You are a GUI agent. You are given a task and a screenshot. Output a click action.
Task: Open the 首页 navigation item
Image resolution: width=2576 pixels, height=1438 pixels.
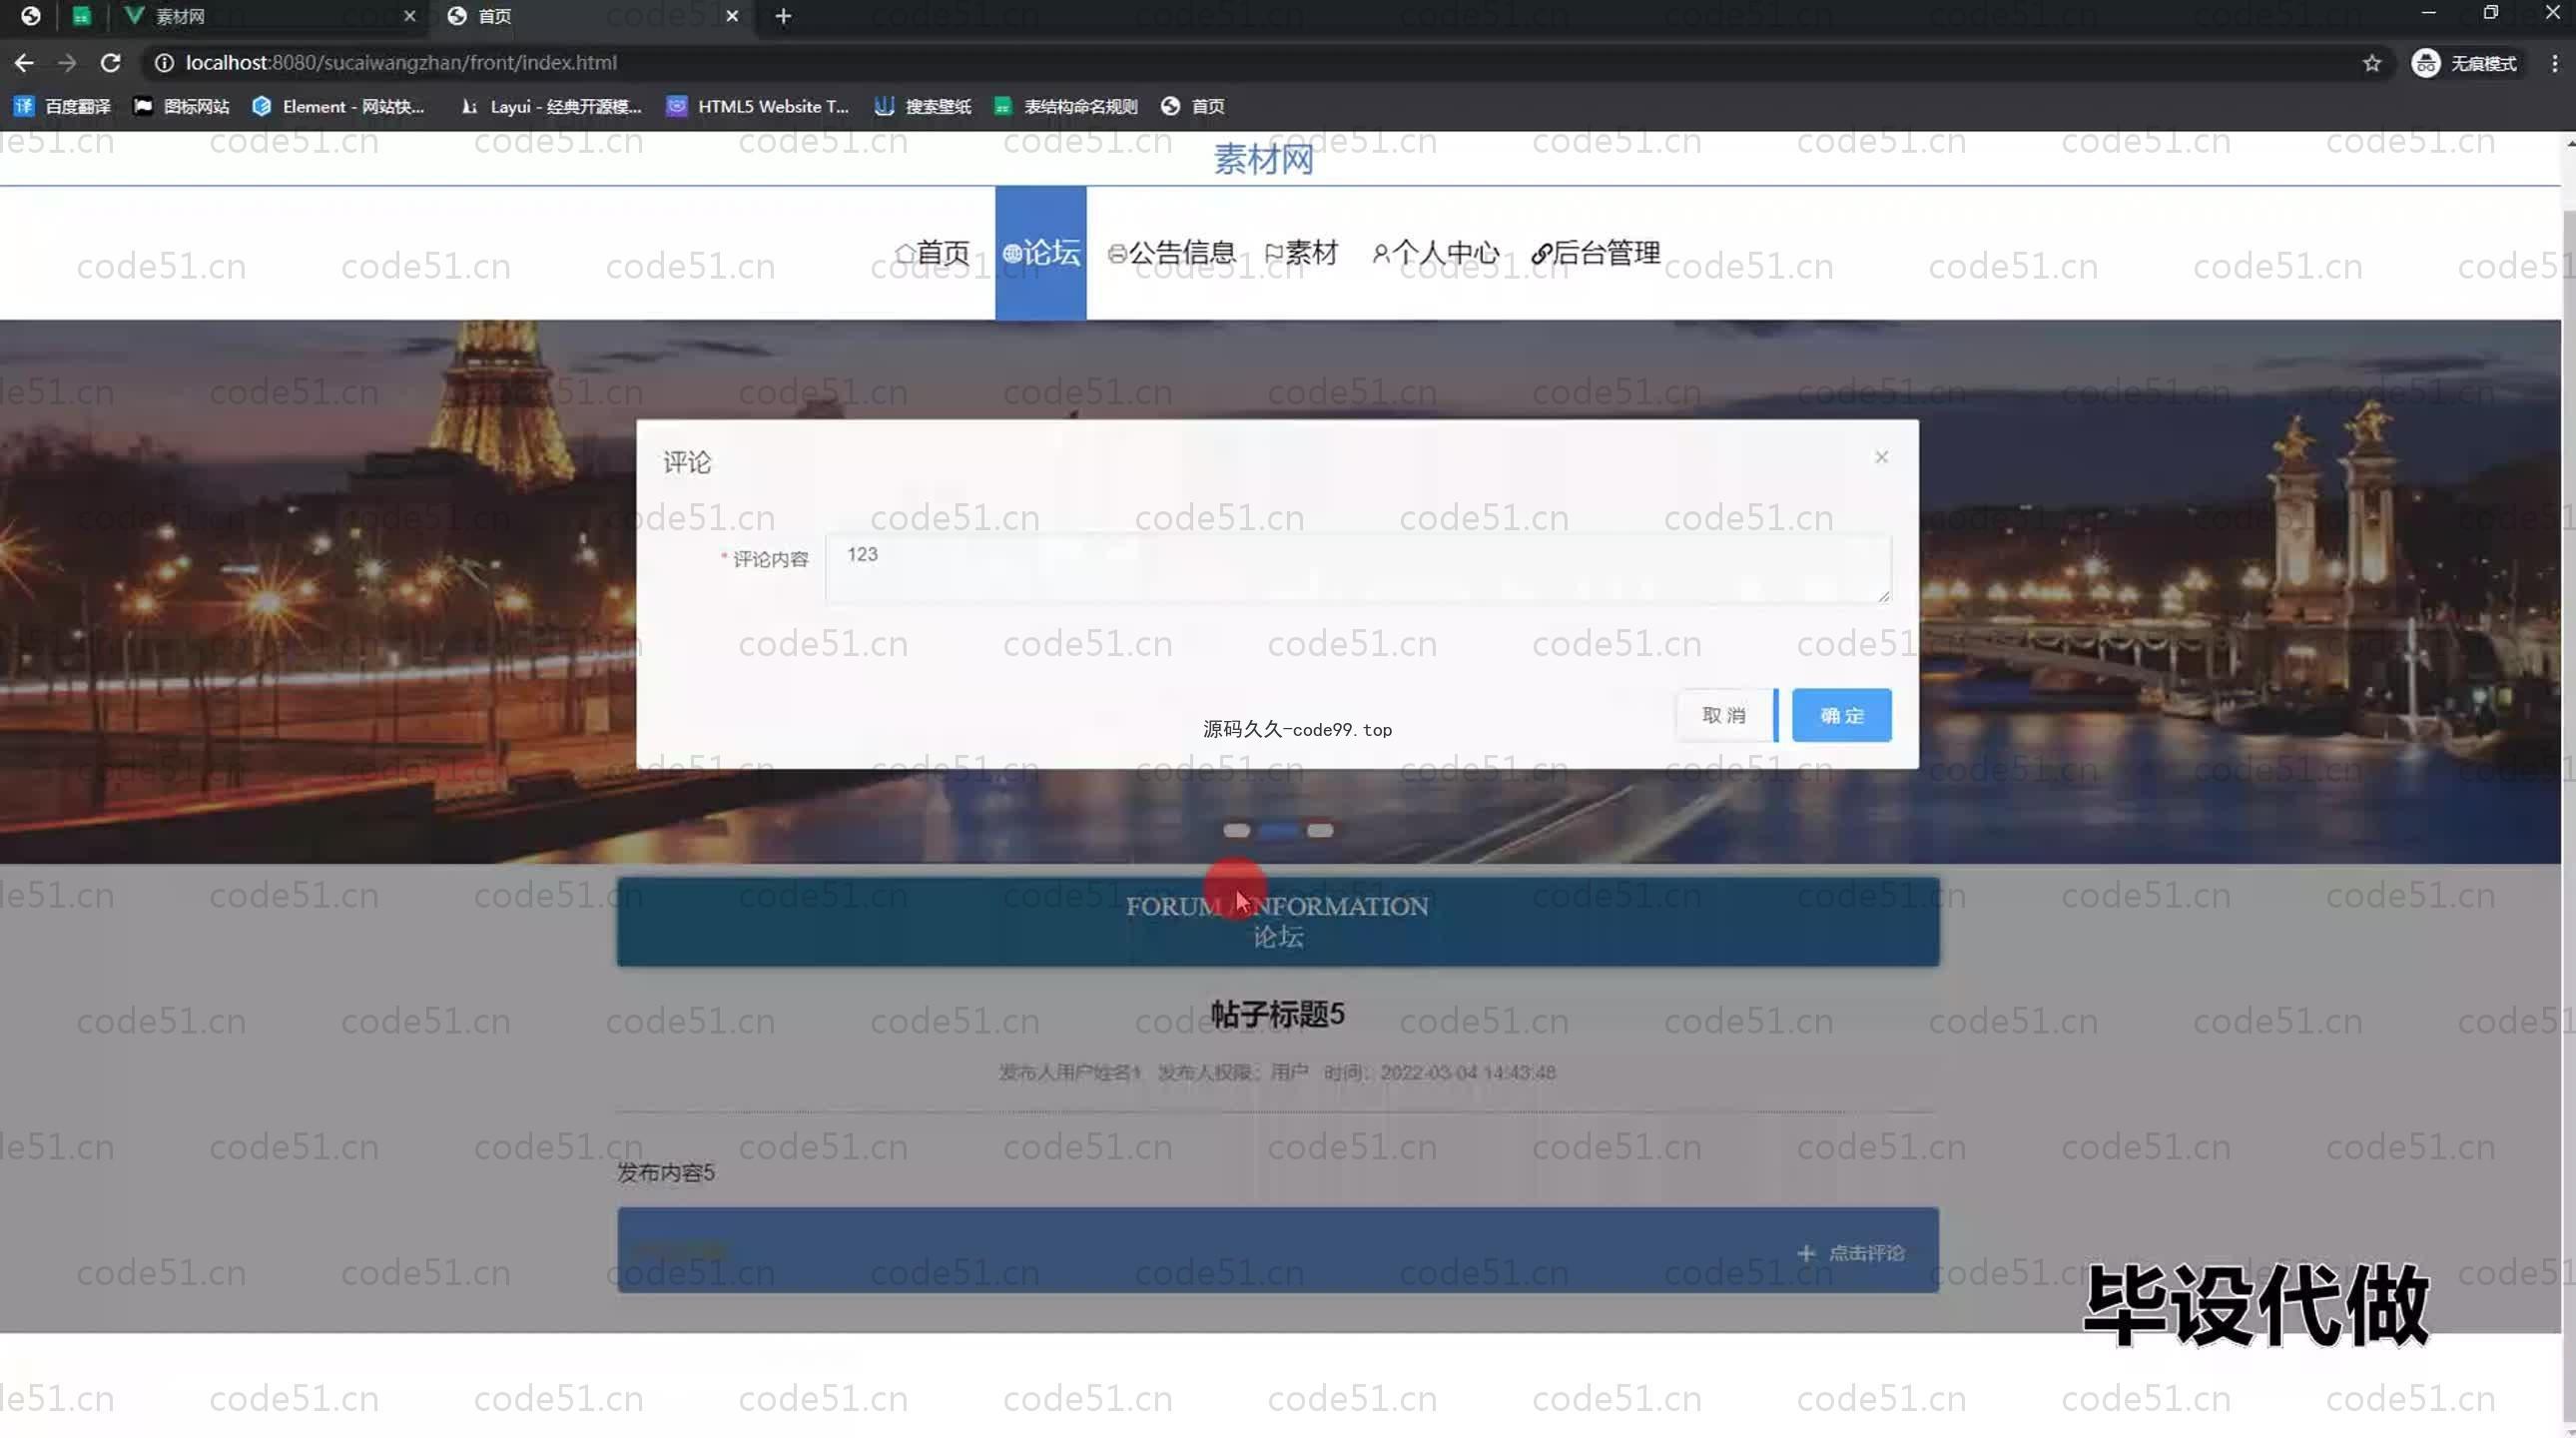coord(931,253)
